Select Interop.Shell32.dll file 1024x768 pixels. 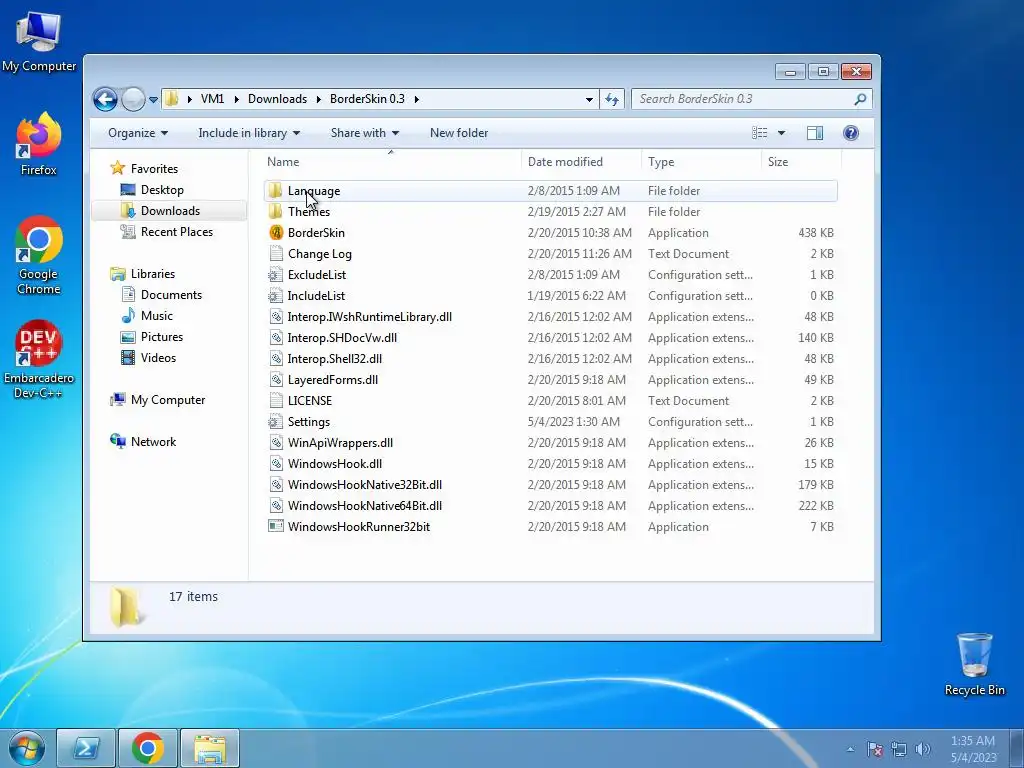click(x=335, y=359)
